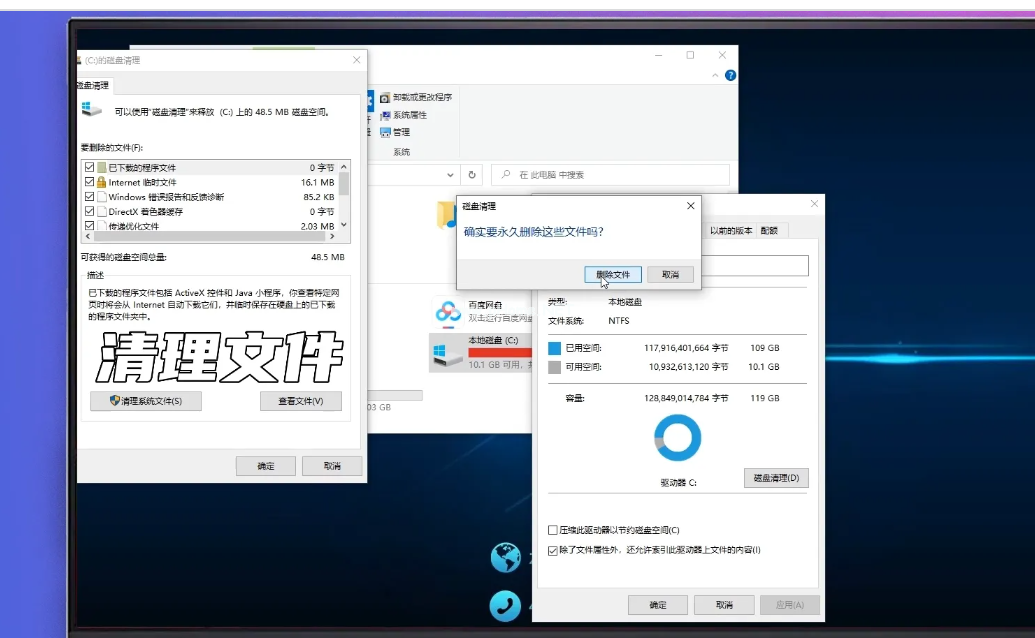1035x638 pixels.
Task: Switch to the 以前的版本 tab
Action: [x=731, y=230]
